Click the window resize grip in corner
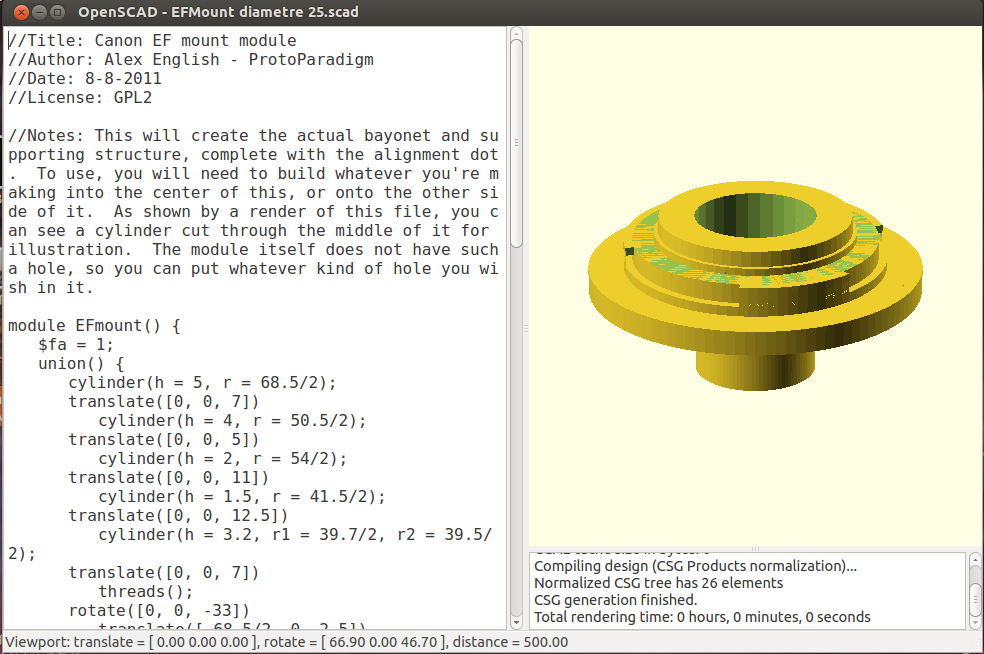Image resolution: width=984 pixels, height=654 pixels. 975,645
